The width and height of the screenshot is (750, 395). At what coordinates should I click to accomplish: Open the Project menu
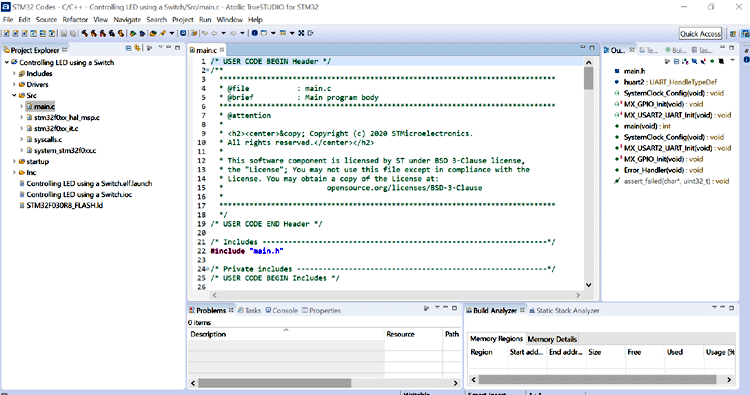183,20
